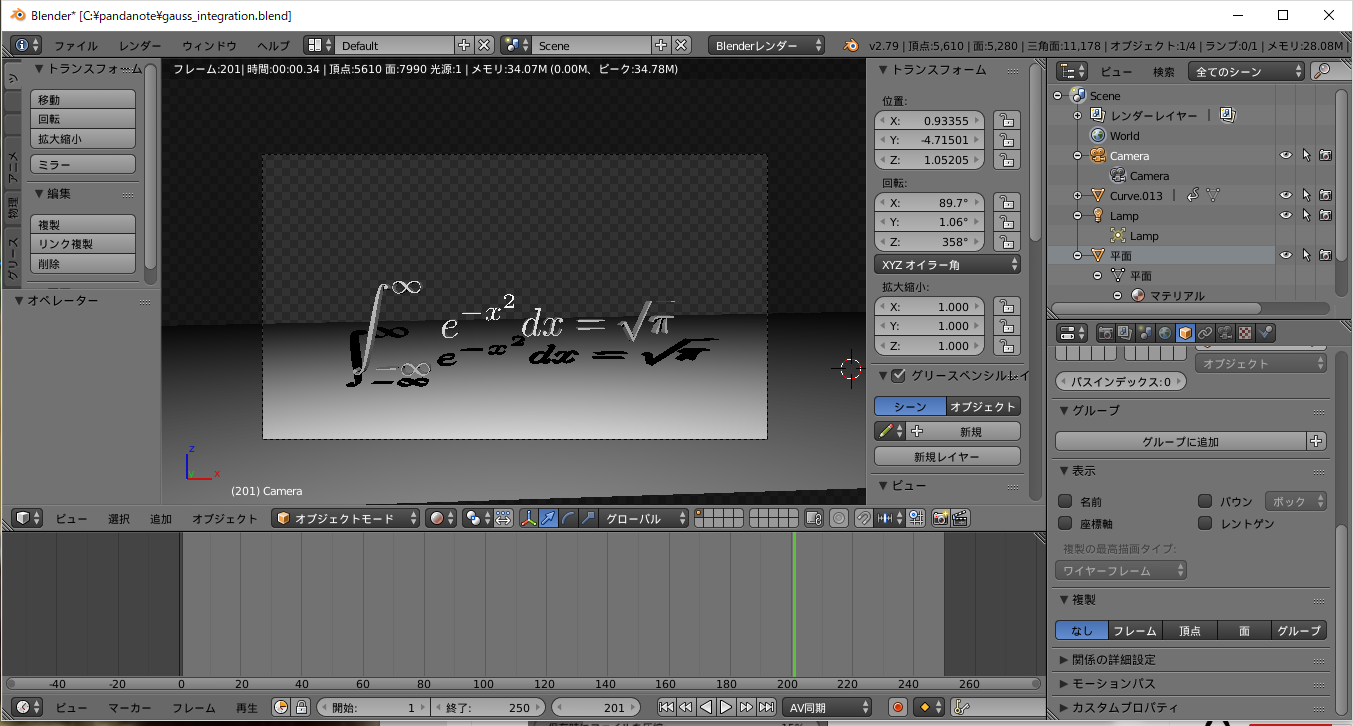Click the proportional editing circle icon
The width and height of the screenshot is (1353, 726).
point(839,518)
